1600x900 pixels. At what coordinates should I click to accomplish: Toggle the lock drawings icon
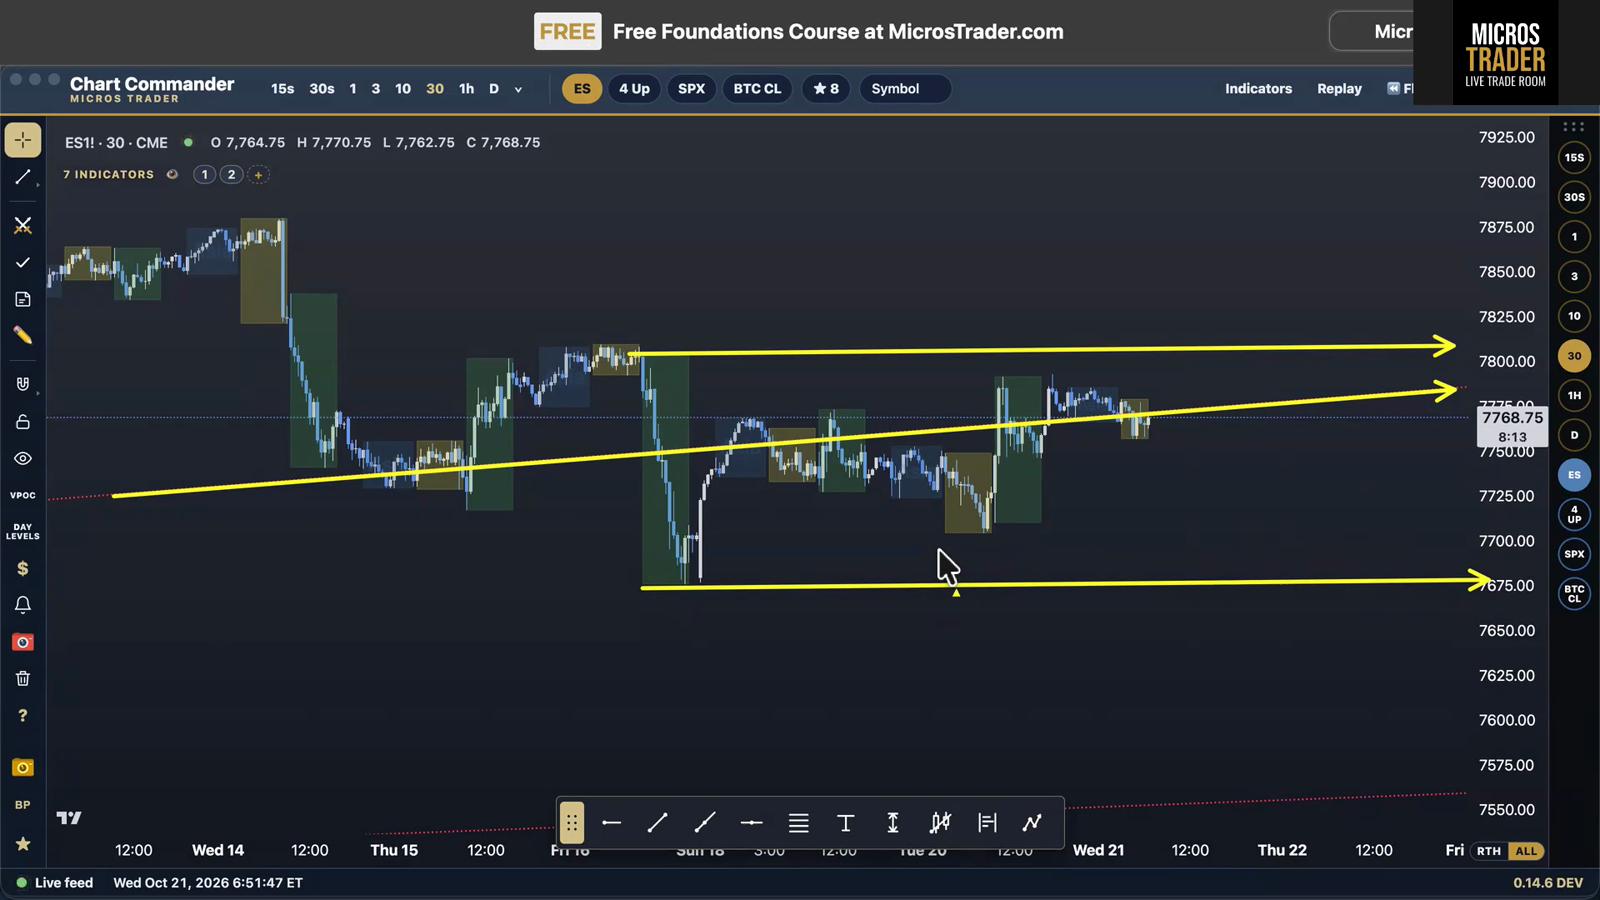[x=23, y=421]
